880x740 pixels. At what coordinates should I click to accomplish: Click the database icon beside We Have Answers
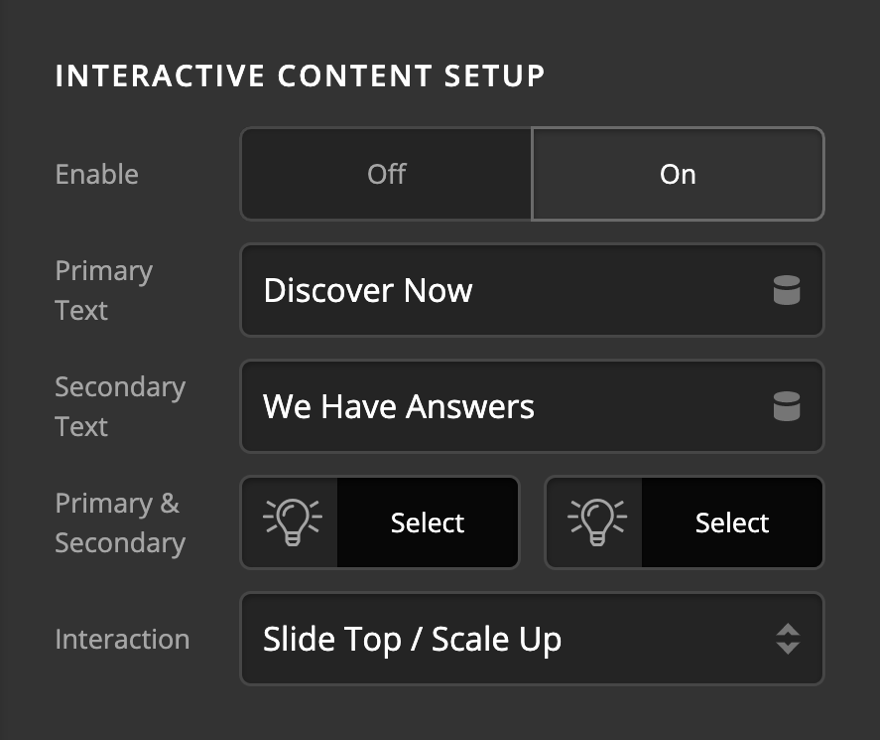(x=789, y=407)
